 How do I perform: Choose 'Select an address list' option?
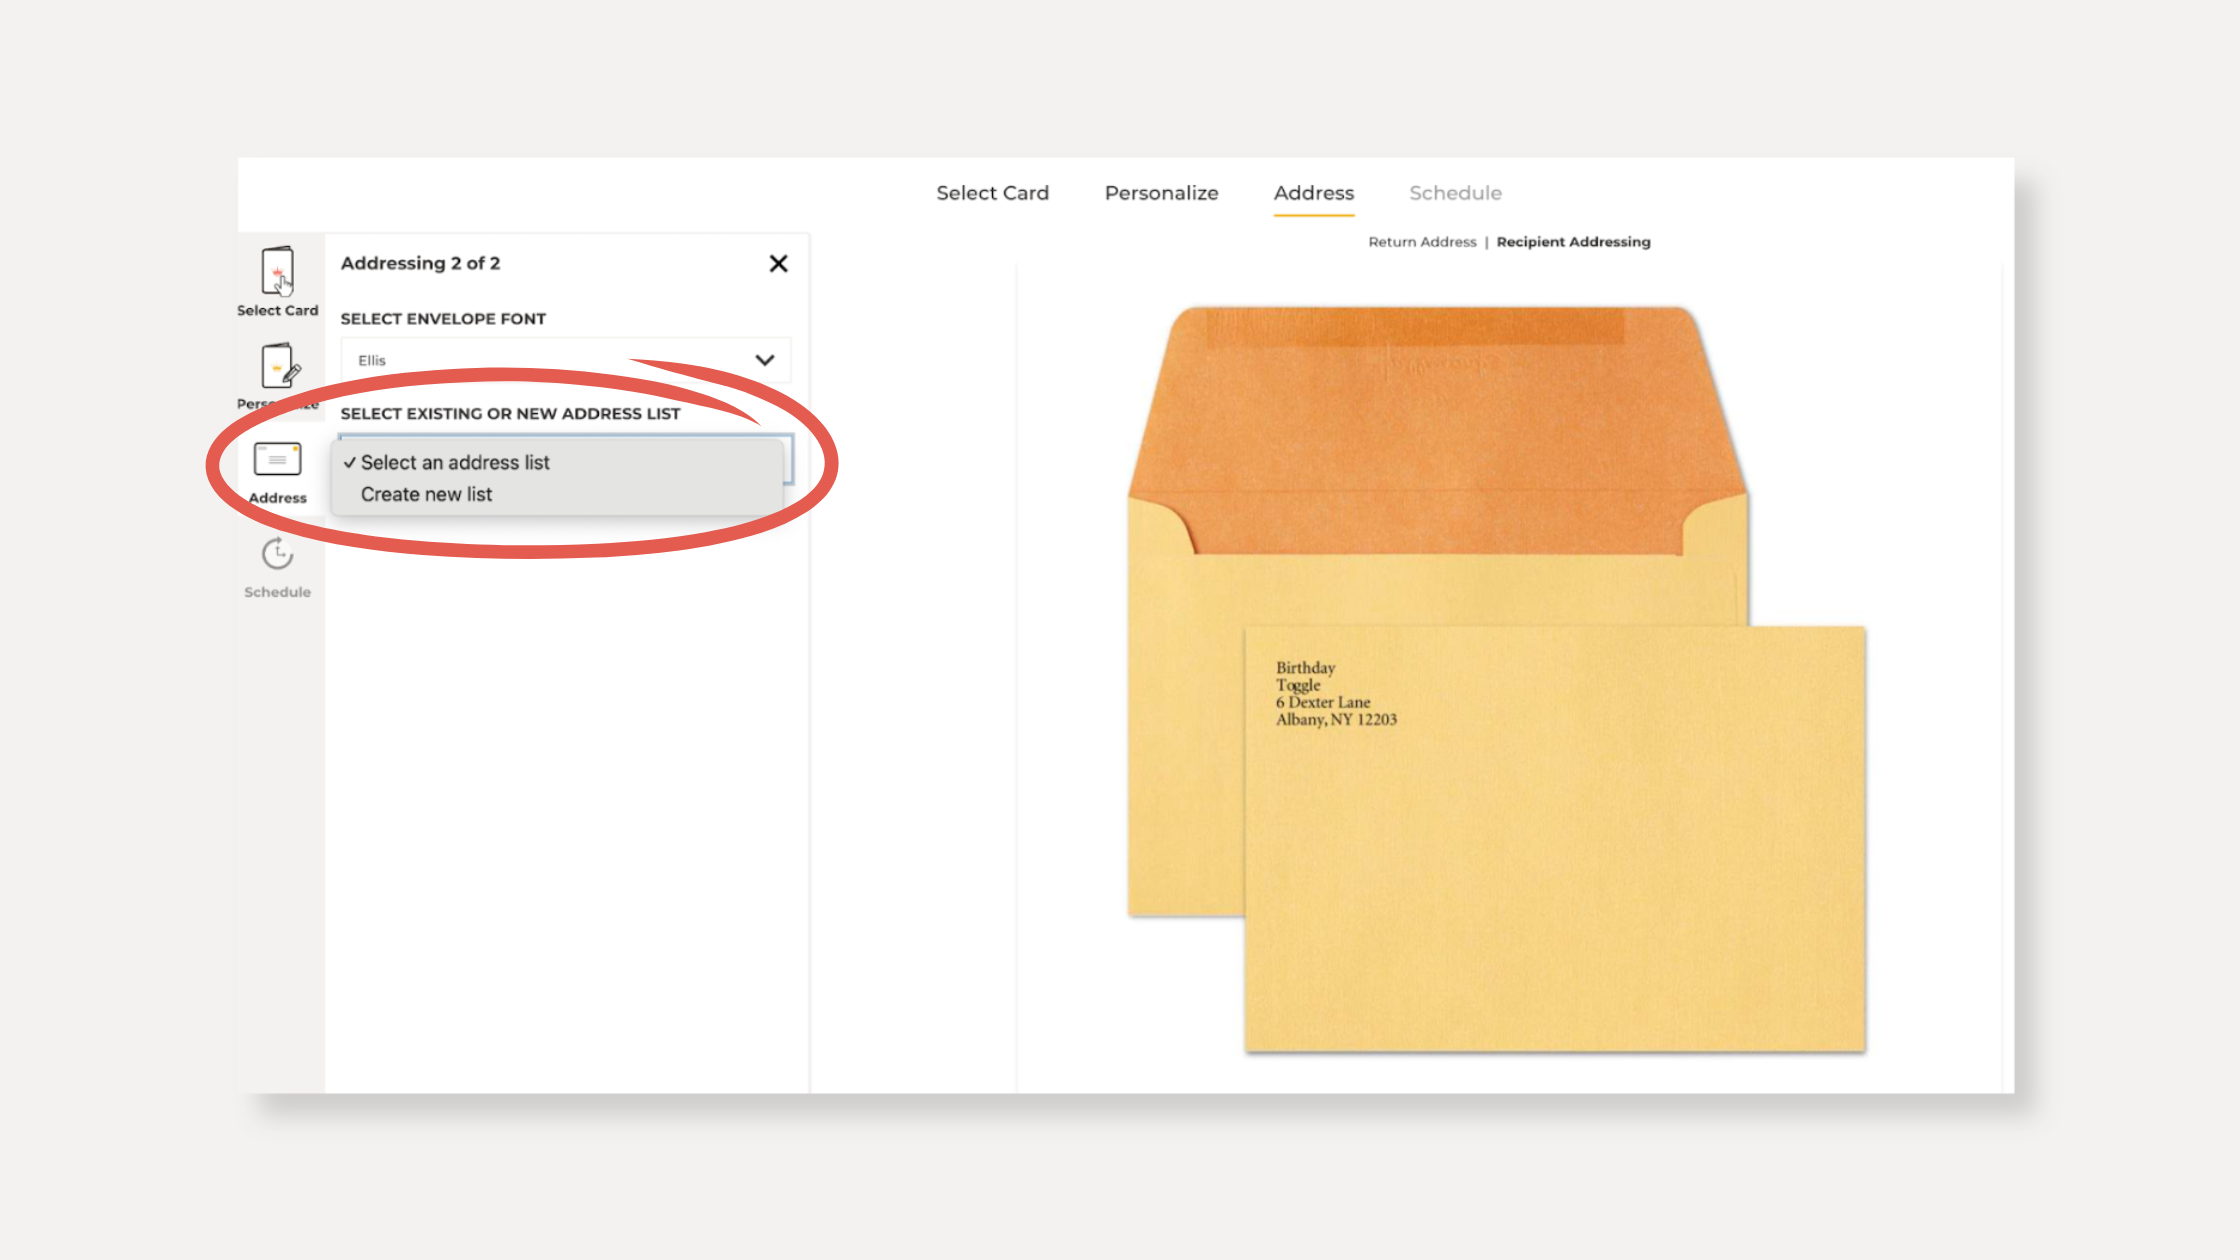click(455, 463)
